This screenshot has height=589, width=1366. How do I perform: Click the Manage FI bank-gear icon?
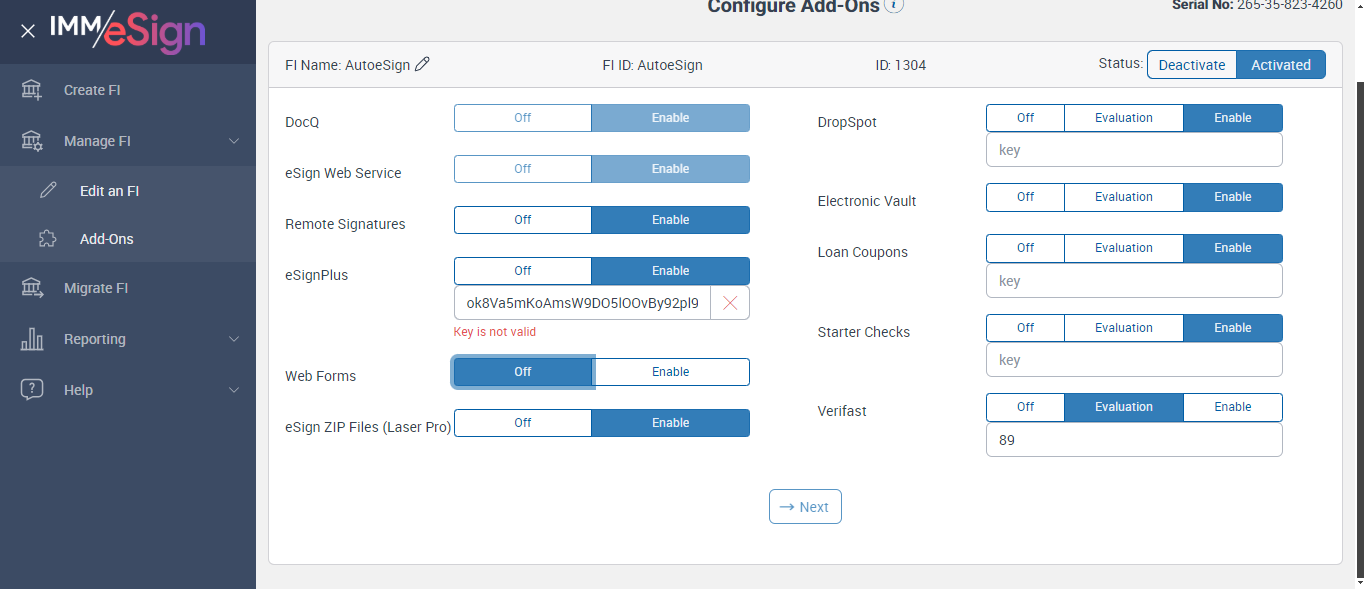coord(32,141)
